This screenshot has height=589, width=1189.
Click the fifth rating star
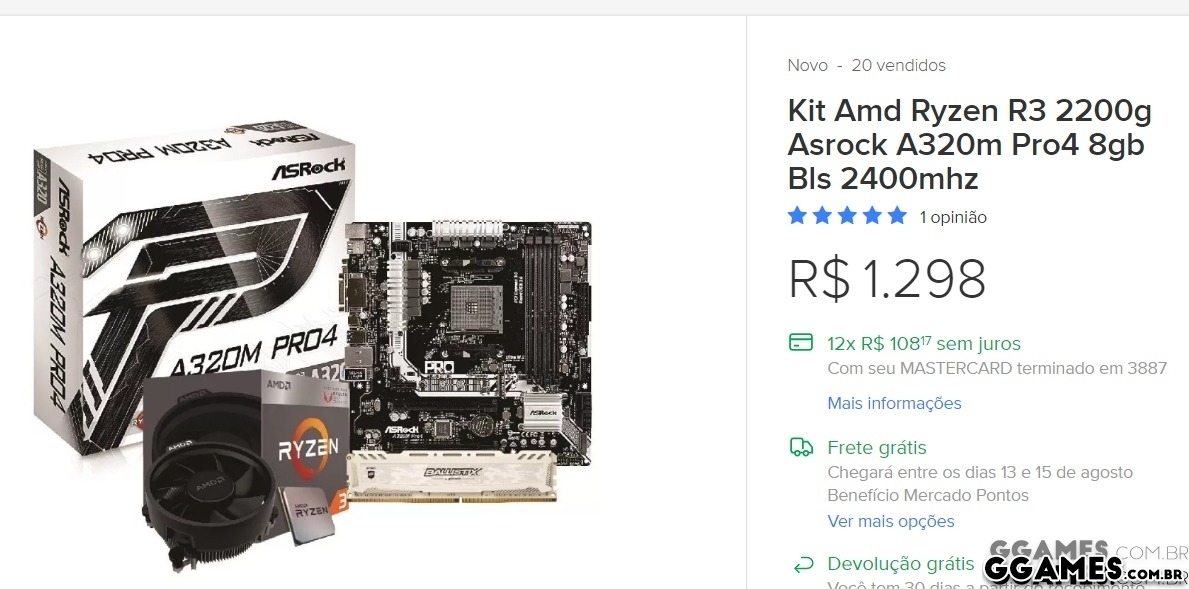pos(898,216)
